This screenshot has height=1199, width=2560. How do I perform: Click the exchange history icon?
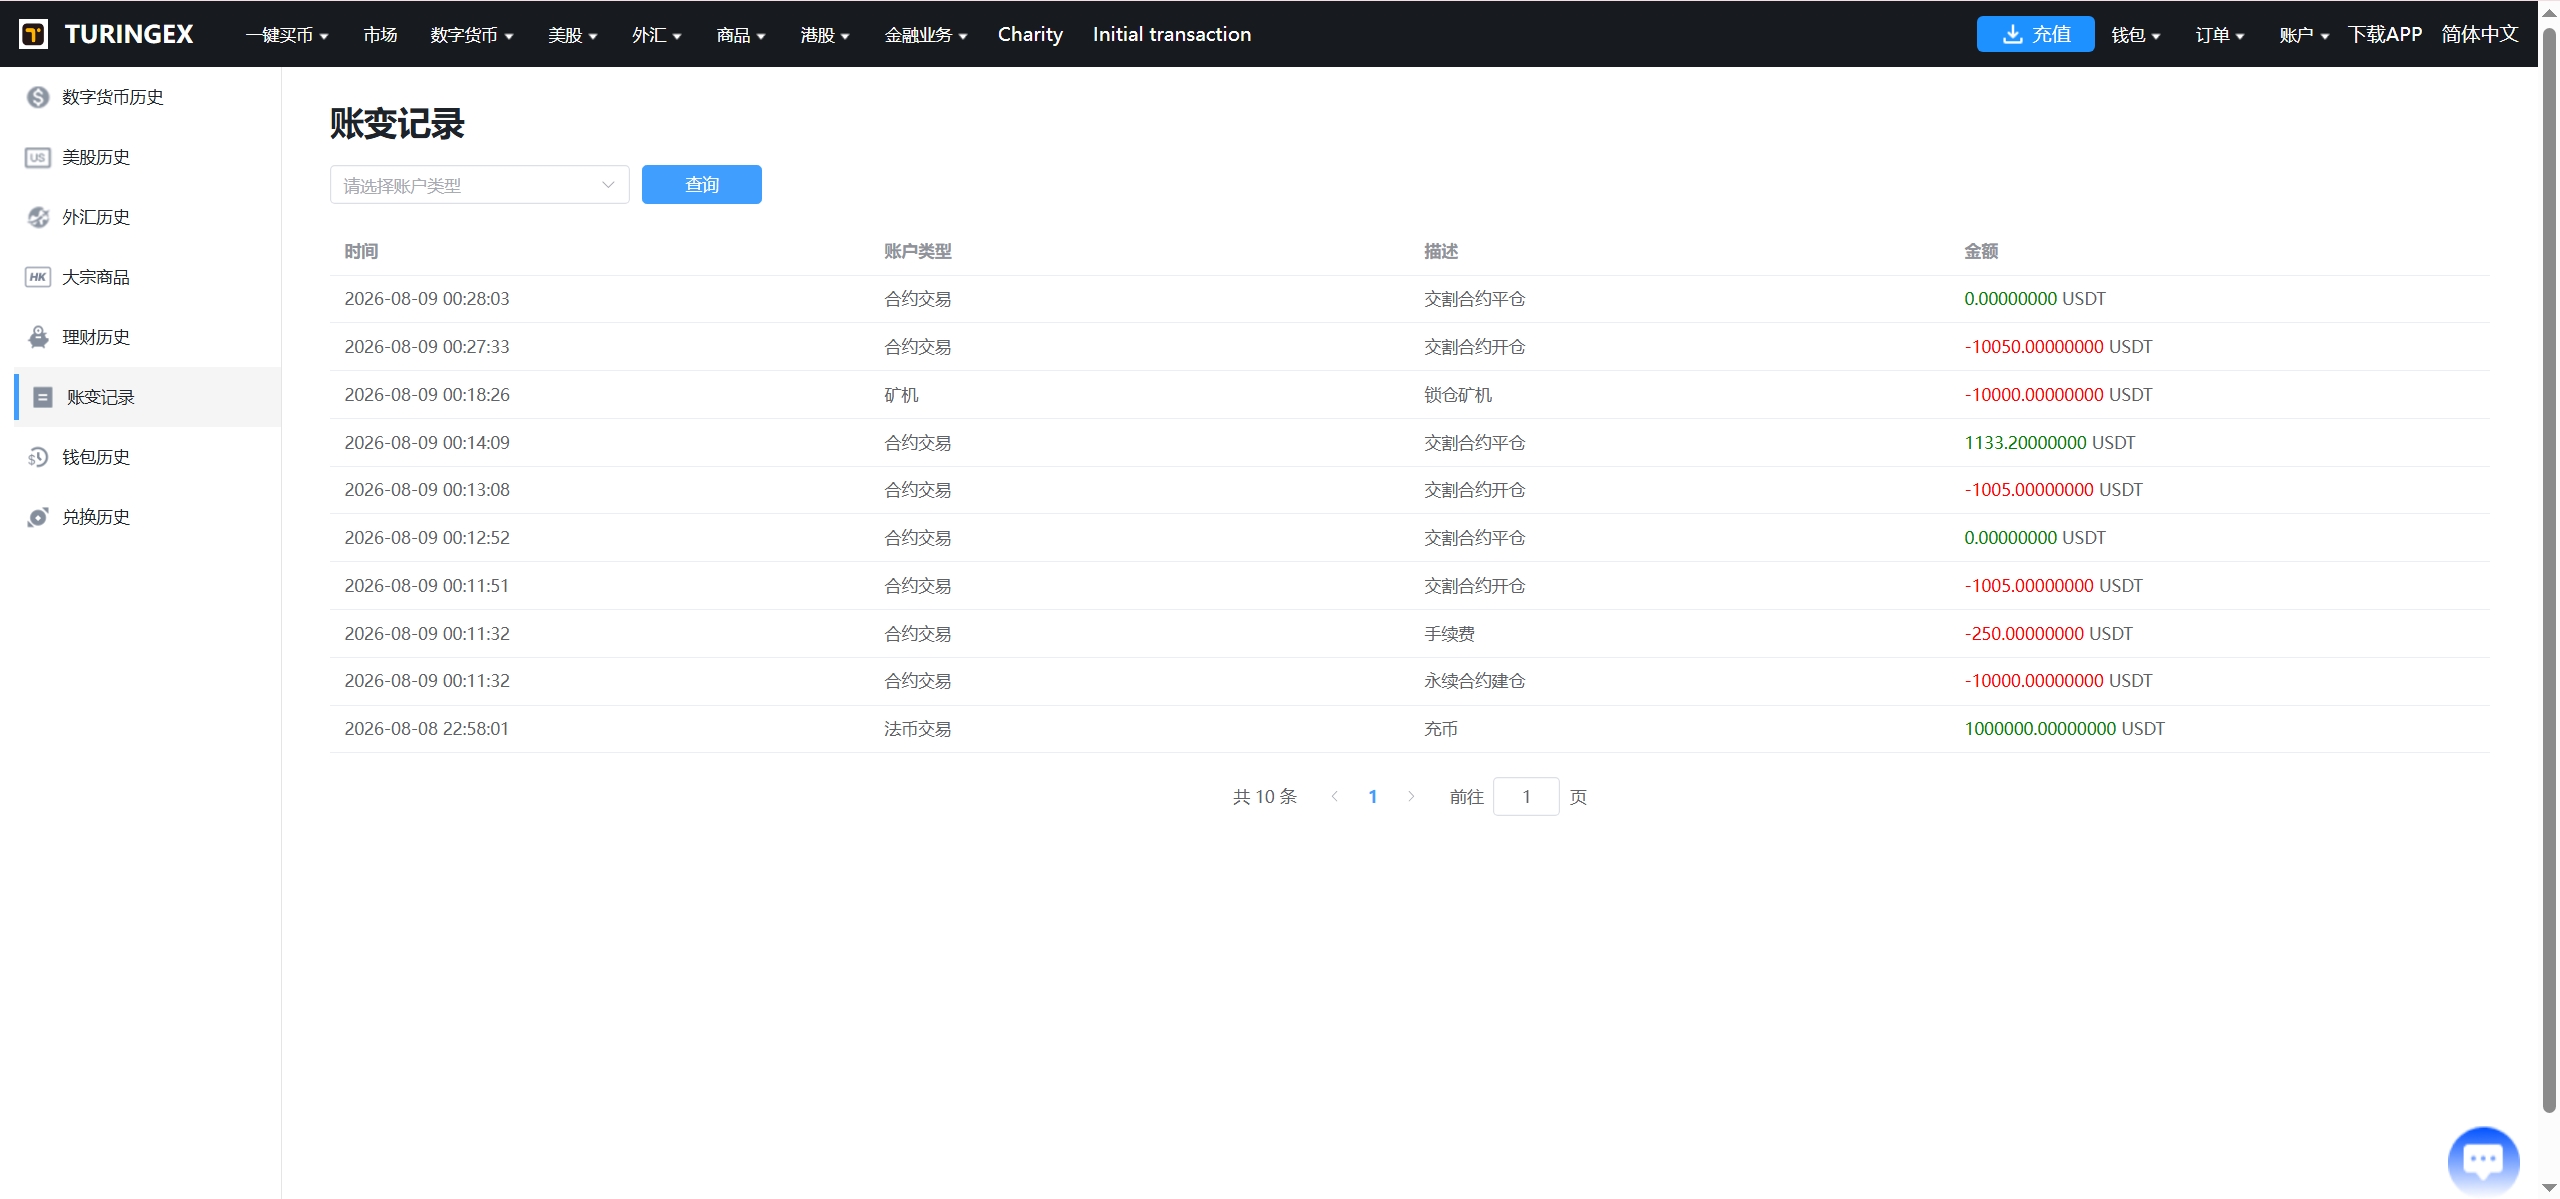pyautogui.click(x=38, y=517)
